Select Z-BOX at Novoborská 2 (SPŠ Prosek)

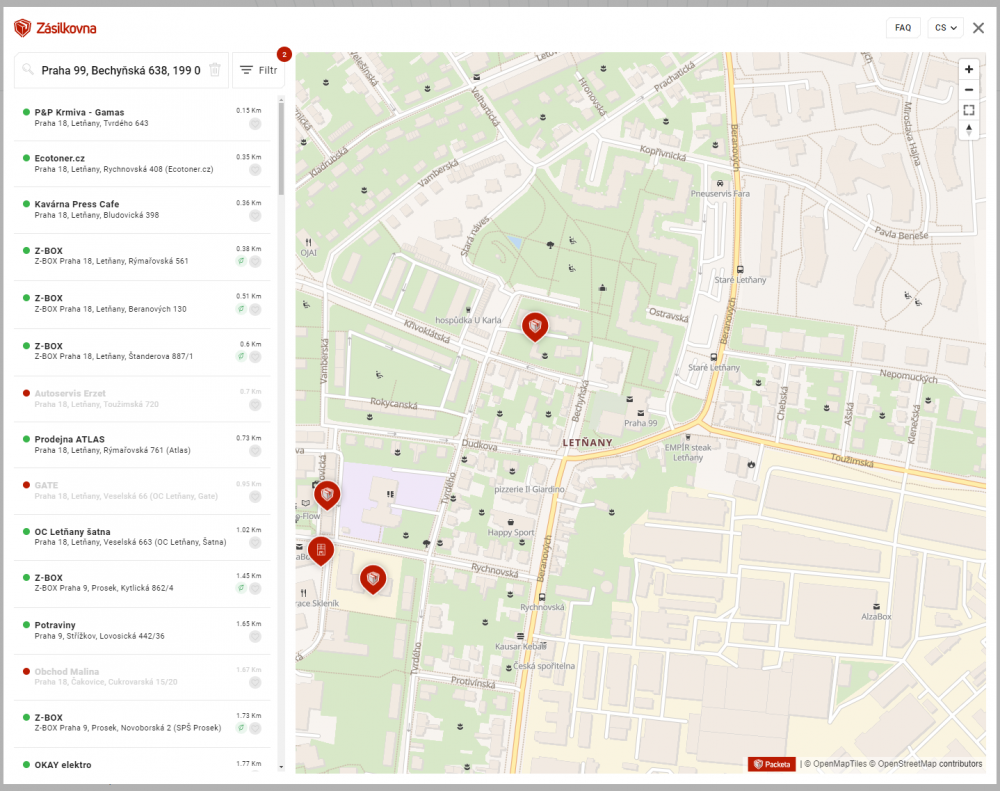tap(142, 723)
